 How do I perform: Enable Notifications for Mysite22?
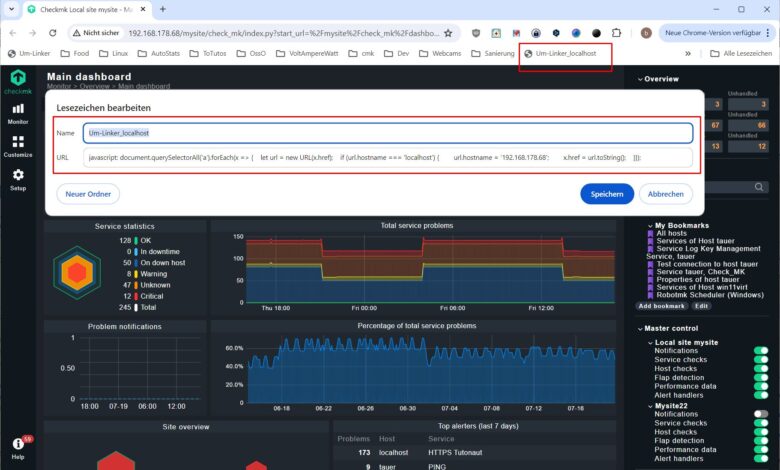(761, 414)
